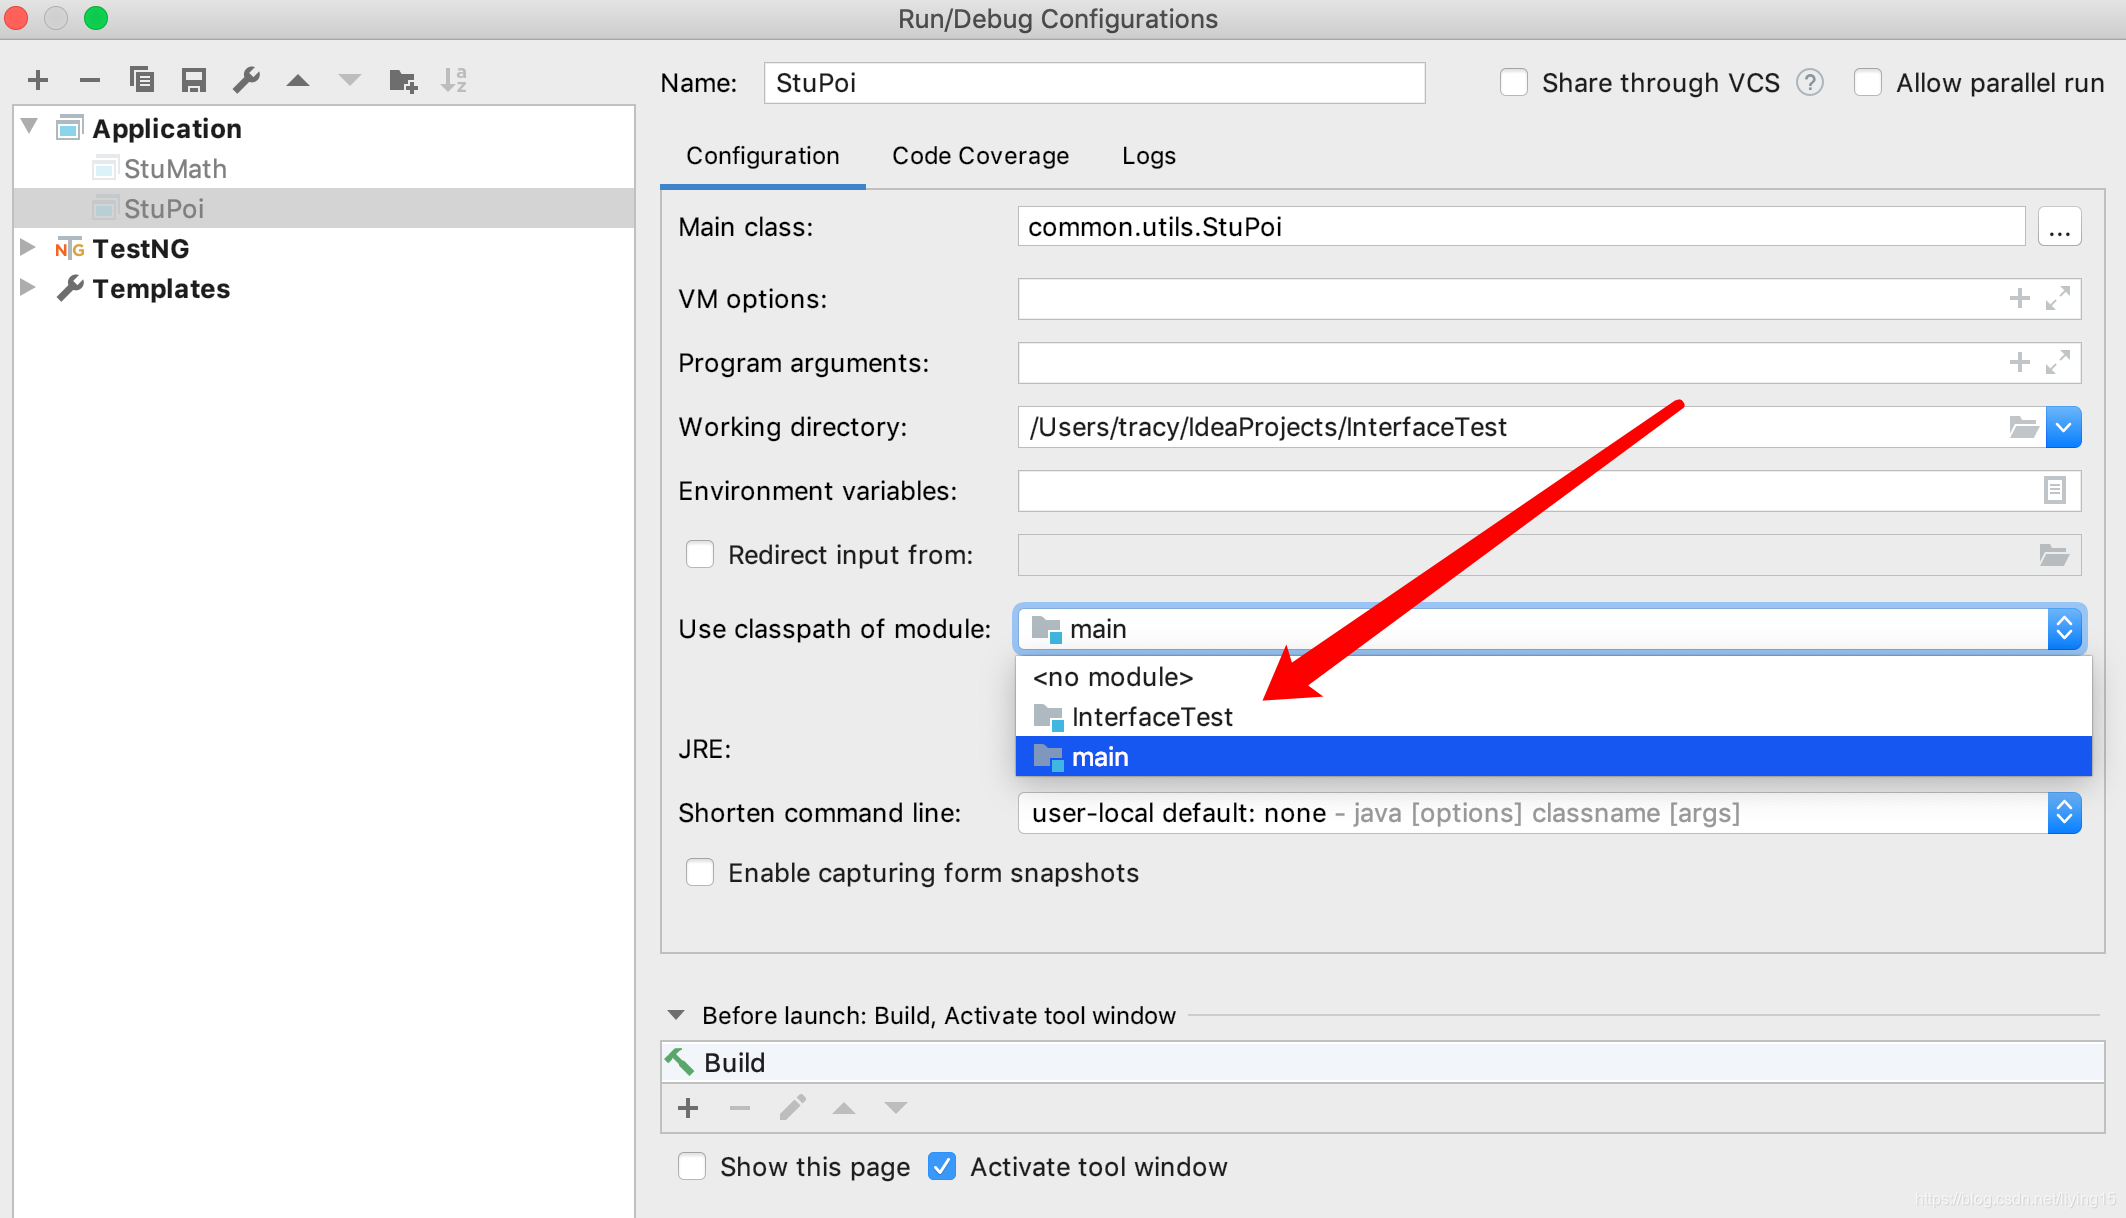The image size is (2126, 1218).
Task: Edit the Before launch task
Action: point(792,1108)
